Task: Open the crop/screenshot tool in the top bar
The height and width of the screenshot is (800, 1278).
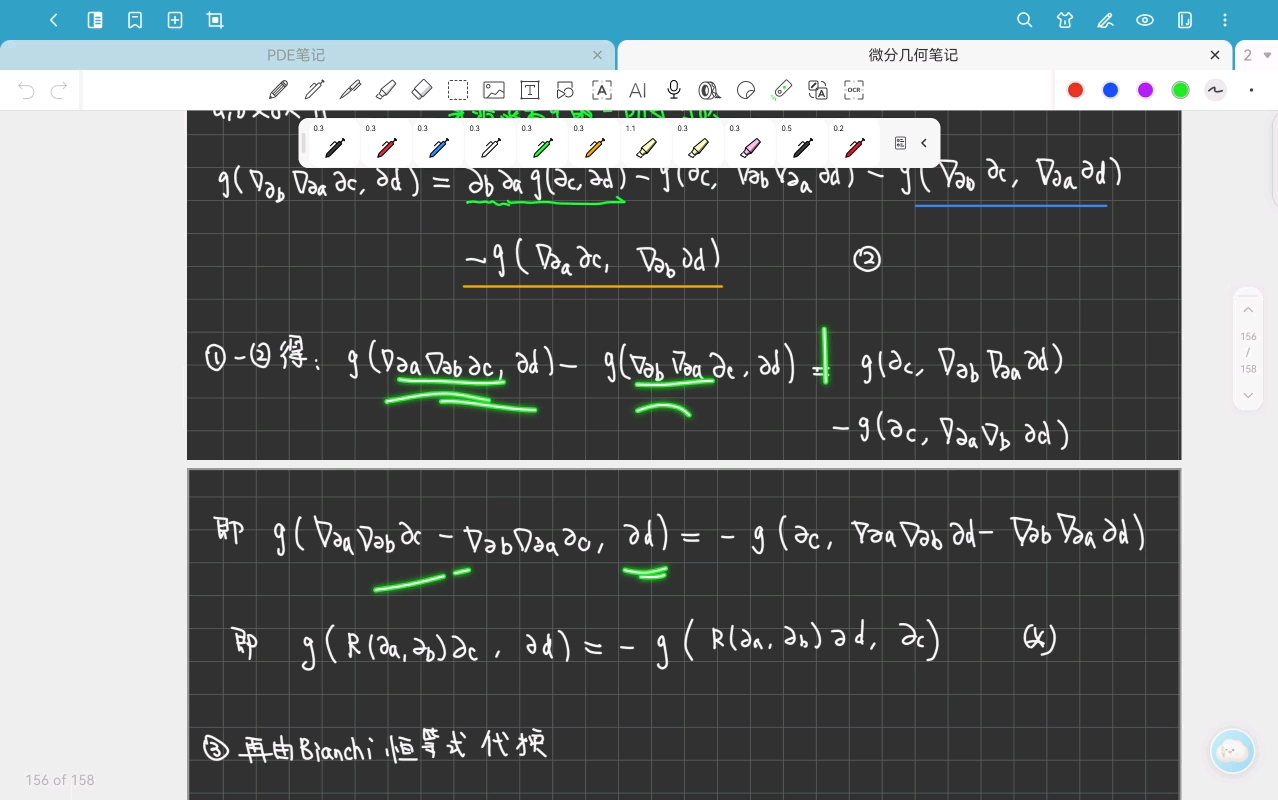Action: (x=215, y=20)
